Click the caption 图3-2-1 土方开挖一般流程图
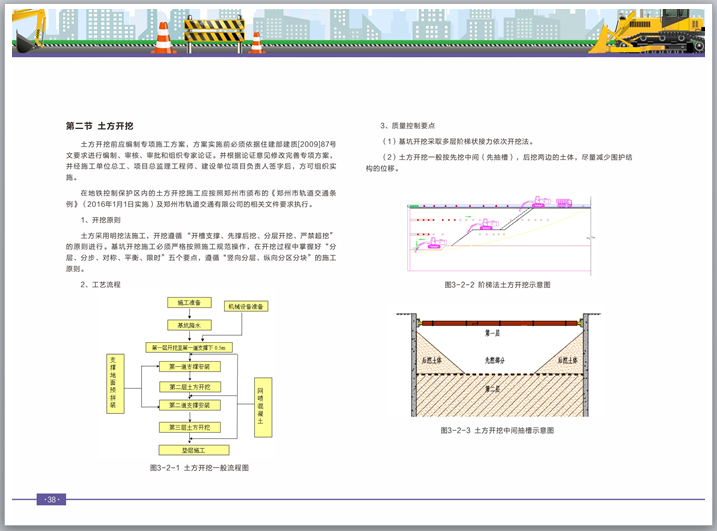 click(x=199, y=468)
